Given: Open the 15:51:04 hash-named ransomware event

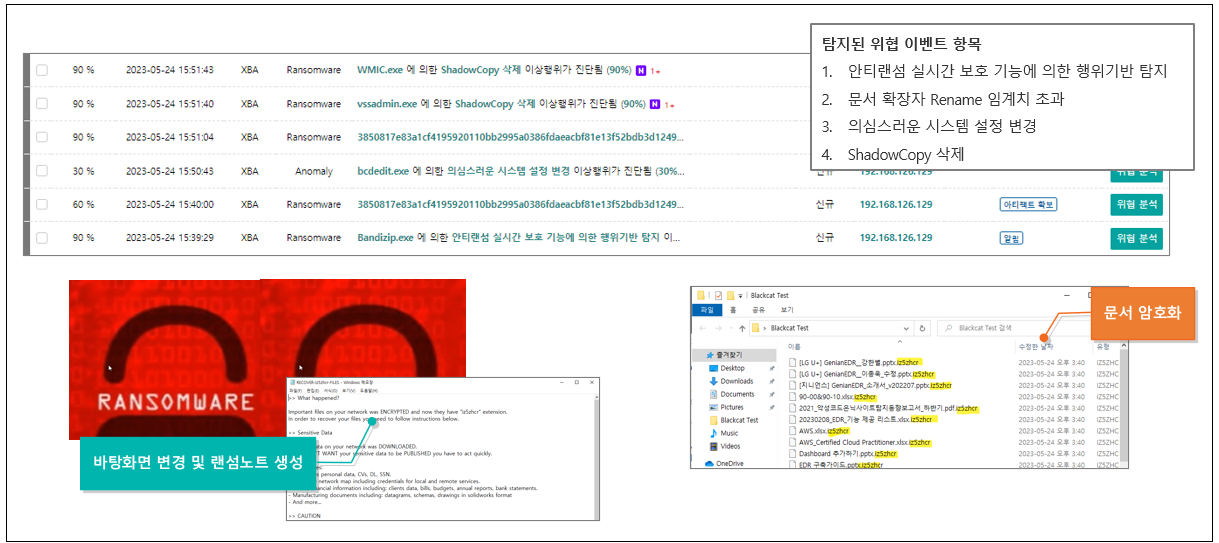Looking at the screenshot, I should 521,137.
